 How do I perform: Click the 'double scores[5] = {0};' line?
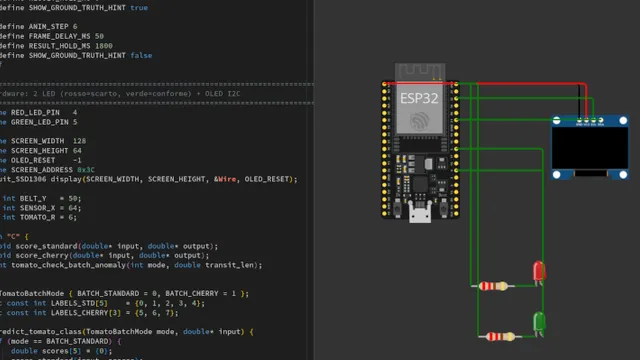tap(61, 351)
